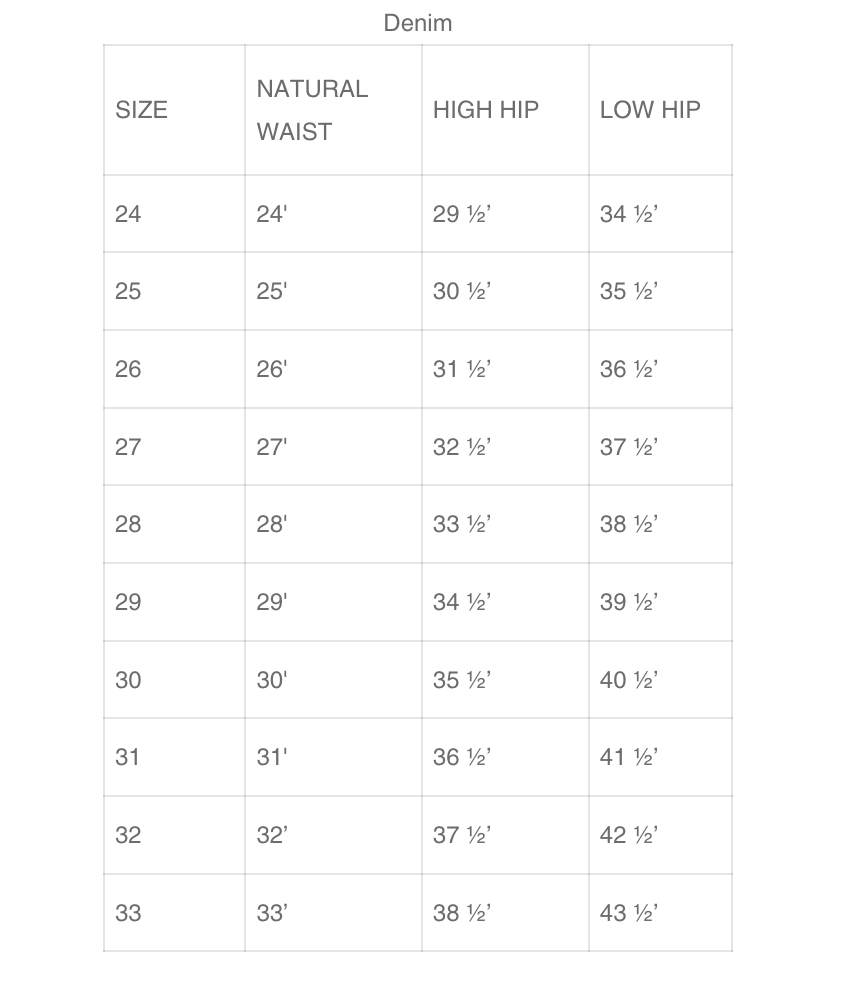Click the 40 ½' low hip cell
The image size is (850, 992).
(628, 680)
